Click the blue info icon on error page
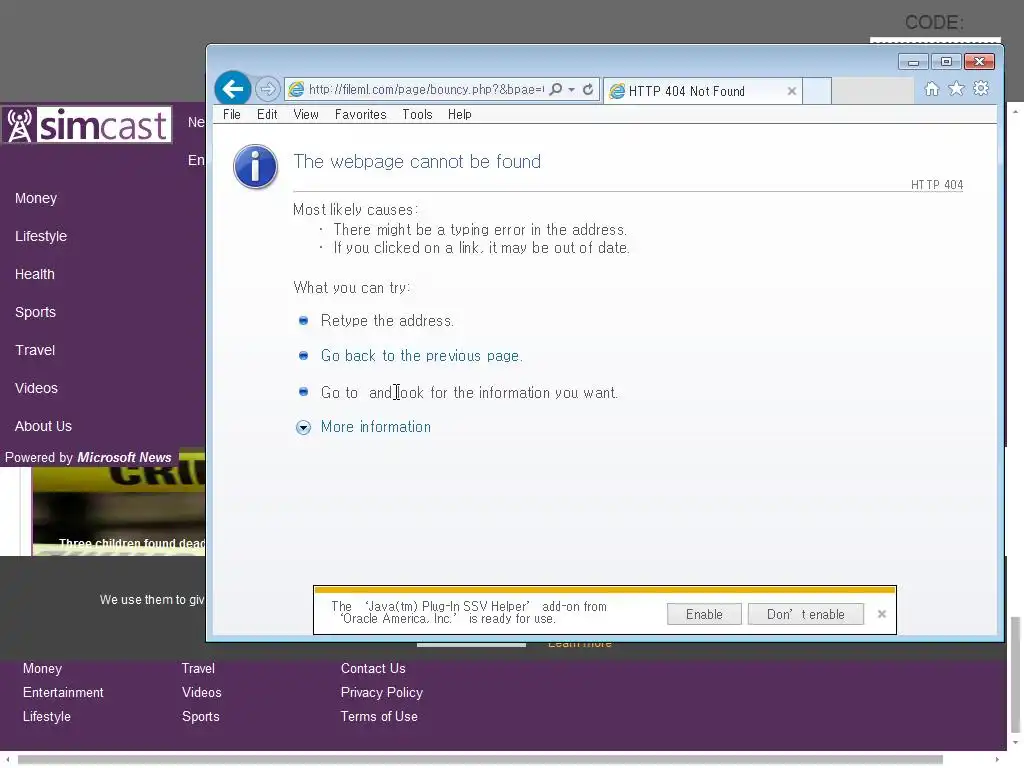Image resolution: width=1024 pixels, height=768 pixels. [x=255, y=167]
